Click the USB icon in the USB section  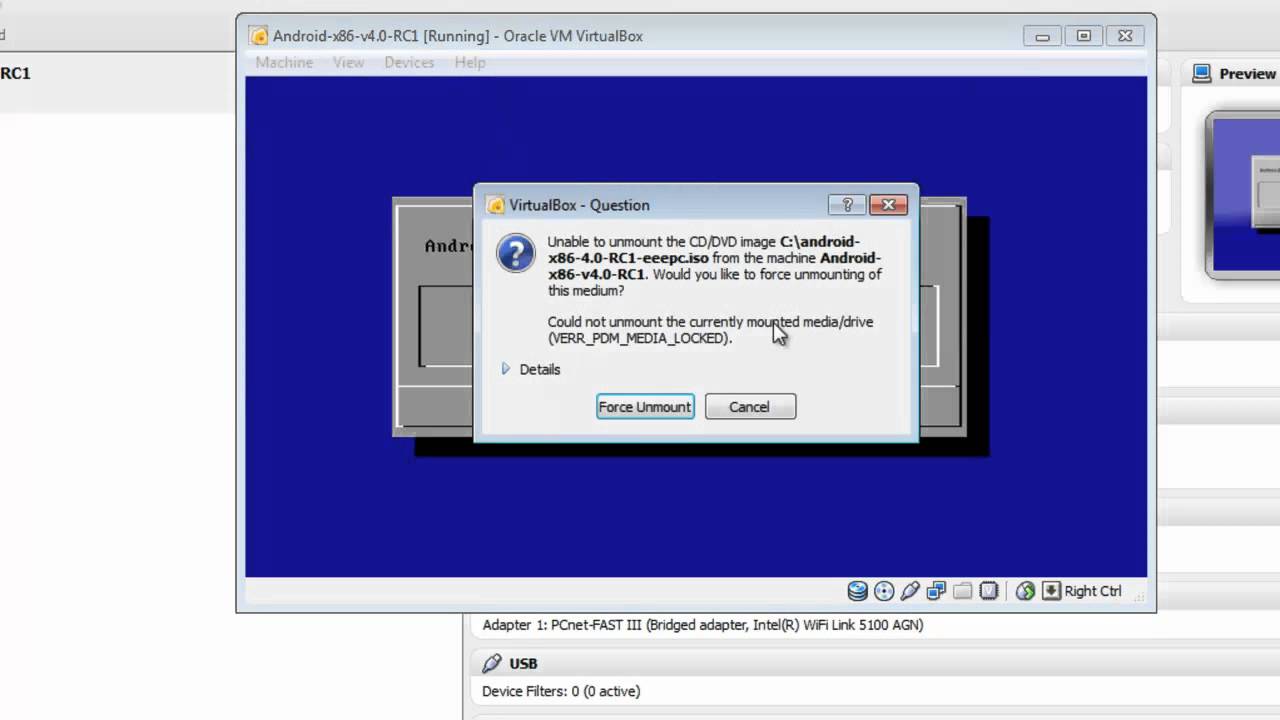coord(492,663)
